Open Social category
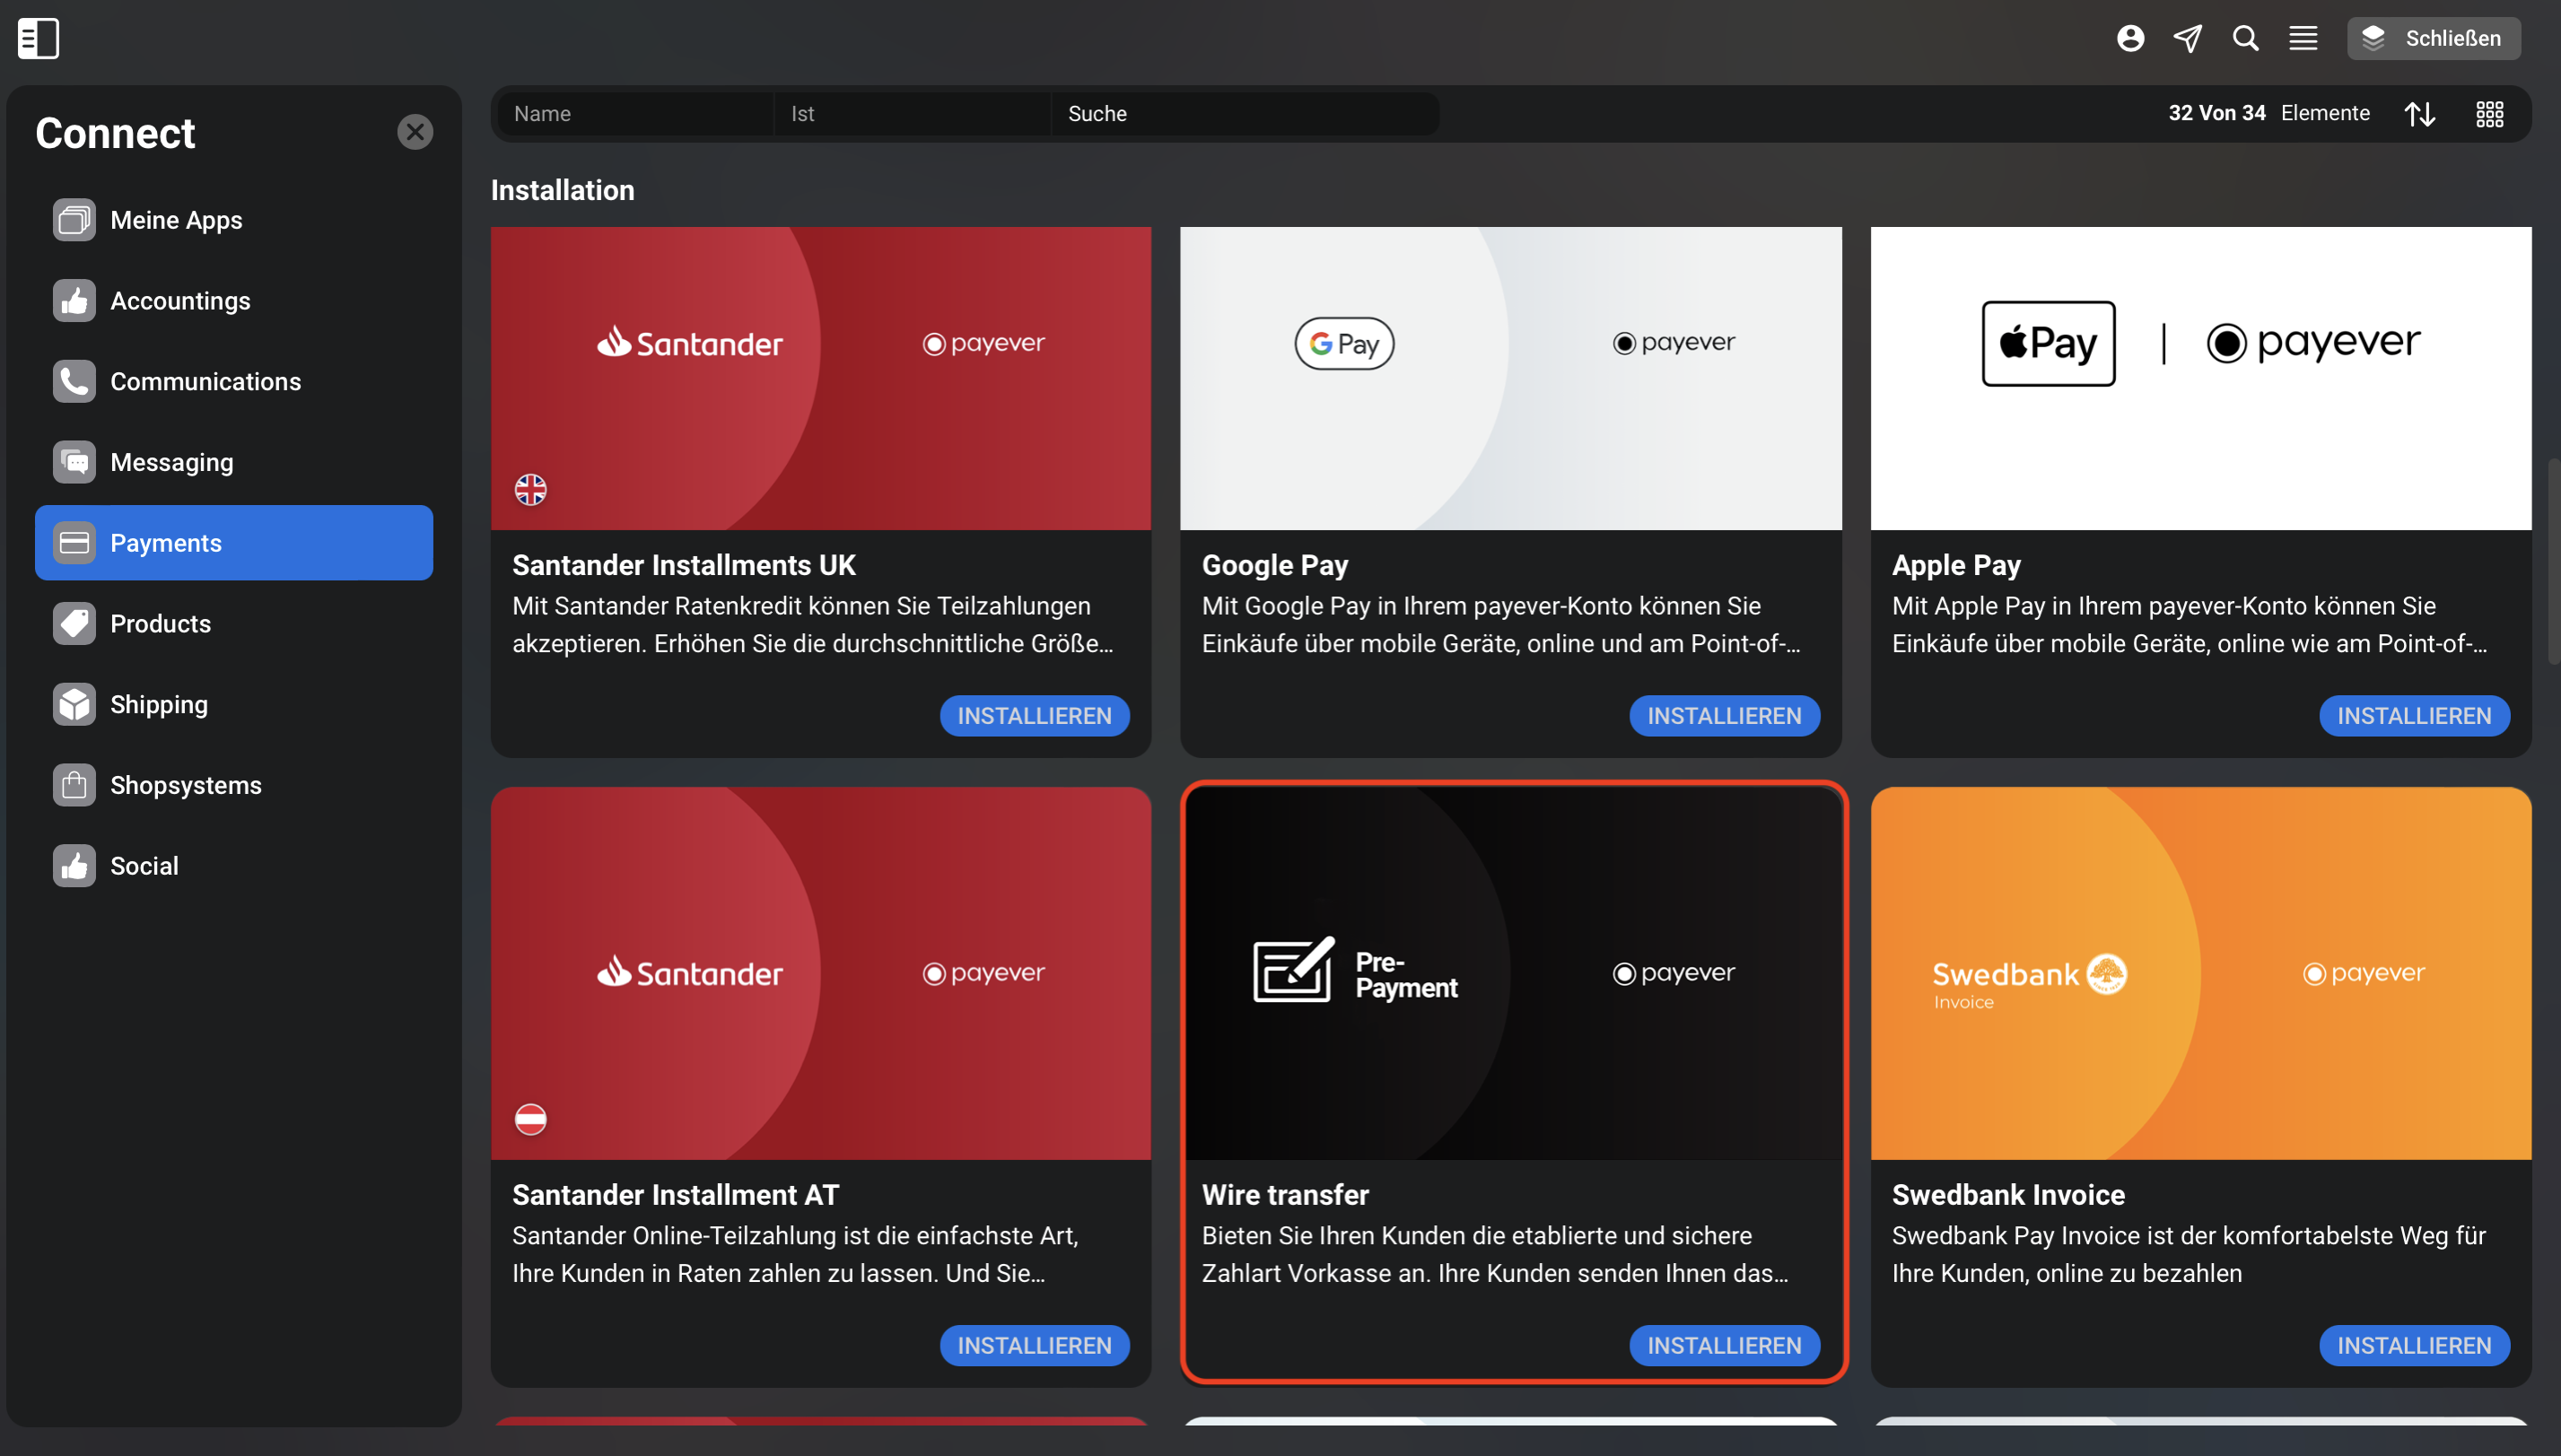2561x1456 pixels. click(x=234, y=866)
